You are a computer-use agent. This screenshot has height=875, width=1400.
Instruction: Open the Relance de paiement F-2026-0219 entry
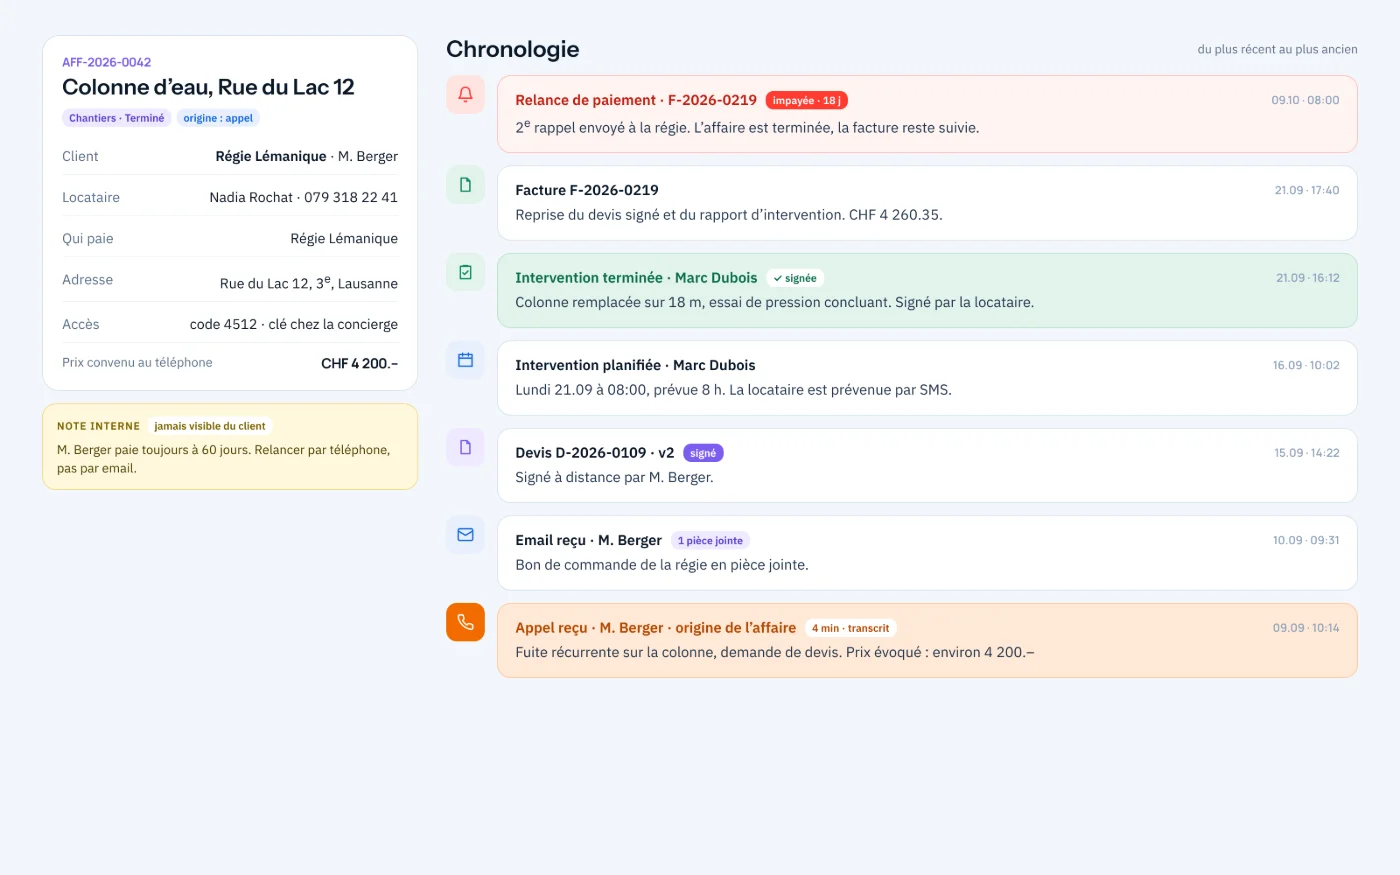927,114
